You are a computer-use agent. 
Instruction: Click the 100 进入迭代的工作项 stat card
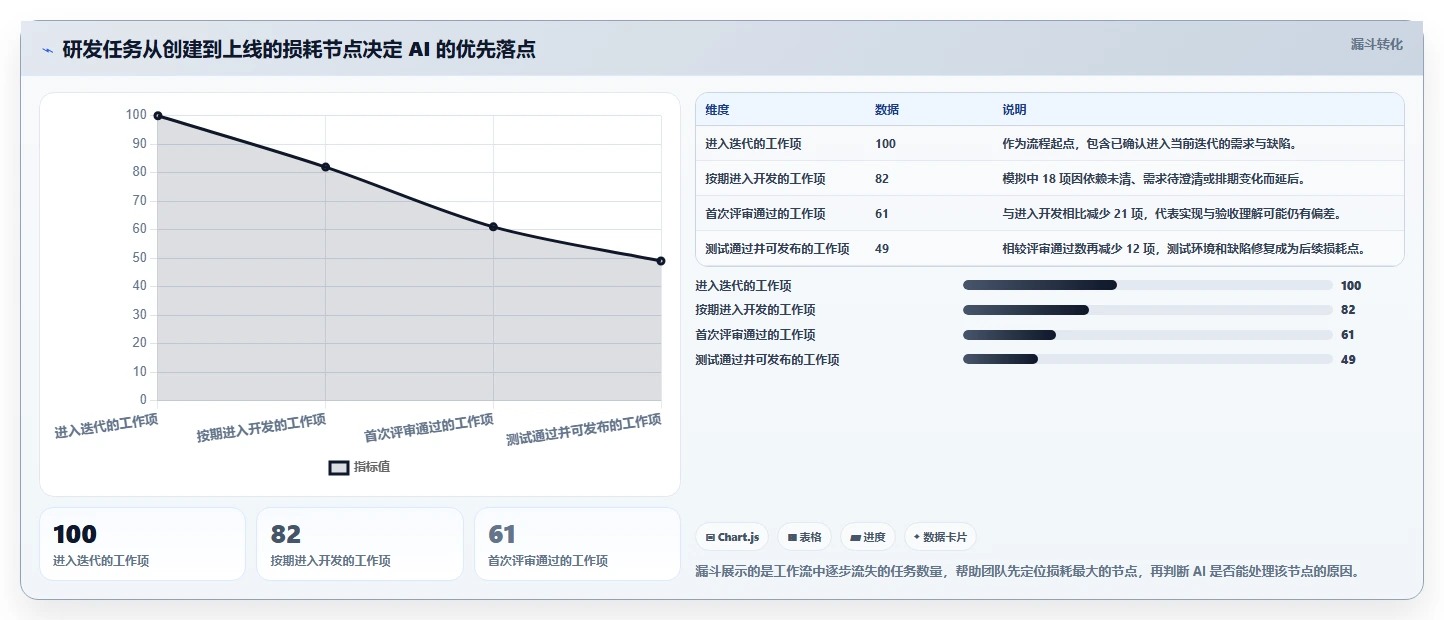pyautogui.click(x=142, y=544)
